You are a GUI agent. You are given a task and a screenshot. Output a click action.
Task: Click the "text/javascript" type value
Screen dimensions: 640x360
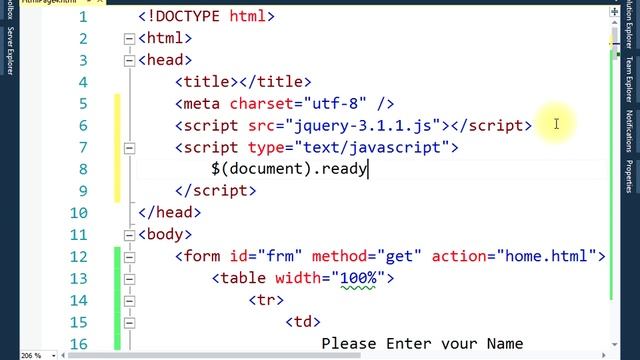pyautogui.click(x=371, y=147)
